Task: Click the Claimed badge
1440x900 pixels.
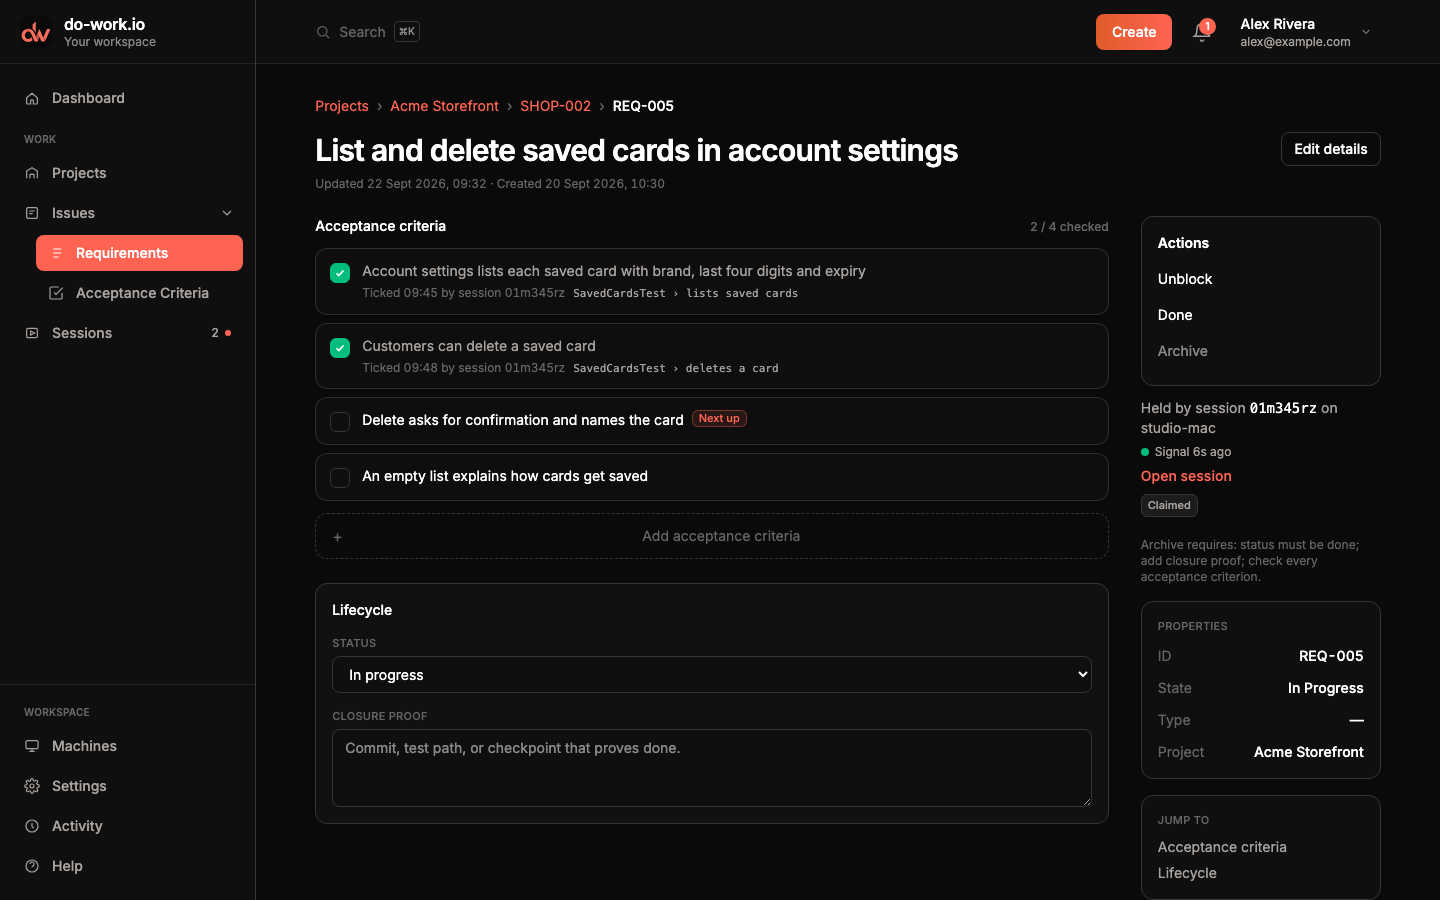Action: click(1169, 505)
